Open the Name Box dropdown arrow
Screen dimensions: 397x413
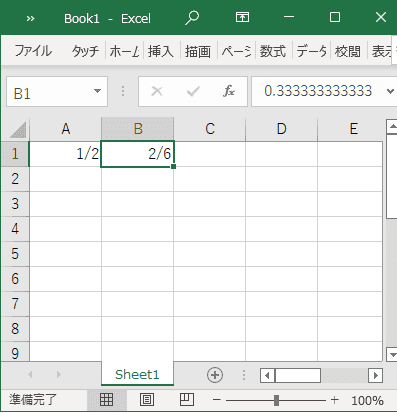[x=97, y=91]
